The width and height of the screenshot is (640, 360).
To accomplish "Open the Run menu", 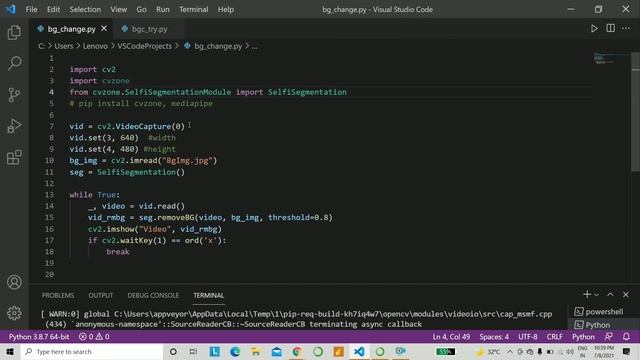I will 162,9.
